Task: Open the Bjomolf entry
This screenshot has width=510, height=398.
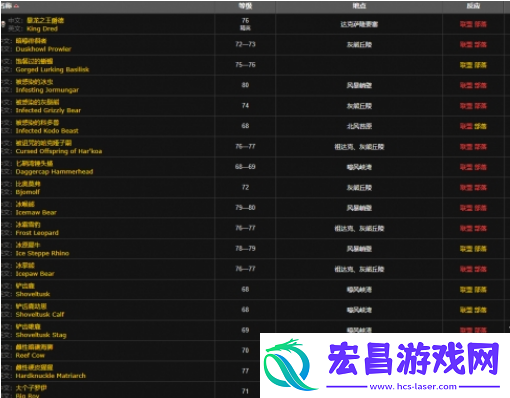Action: pos(28,192)
